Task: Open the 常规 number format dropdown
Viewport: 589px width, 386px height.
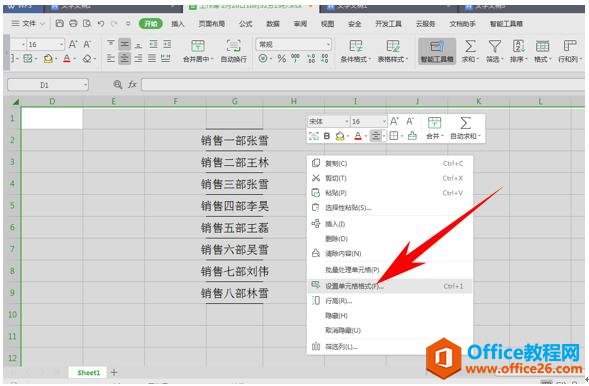Action: point(328,44)
